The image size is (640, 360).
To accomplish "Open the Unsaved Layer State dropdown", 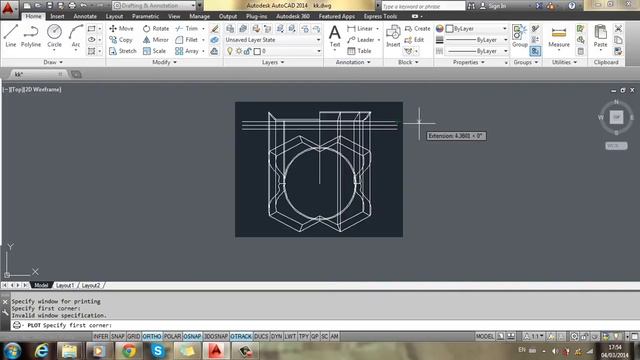I will click(x=273, y=40).
